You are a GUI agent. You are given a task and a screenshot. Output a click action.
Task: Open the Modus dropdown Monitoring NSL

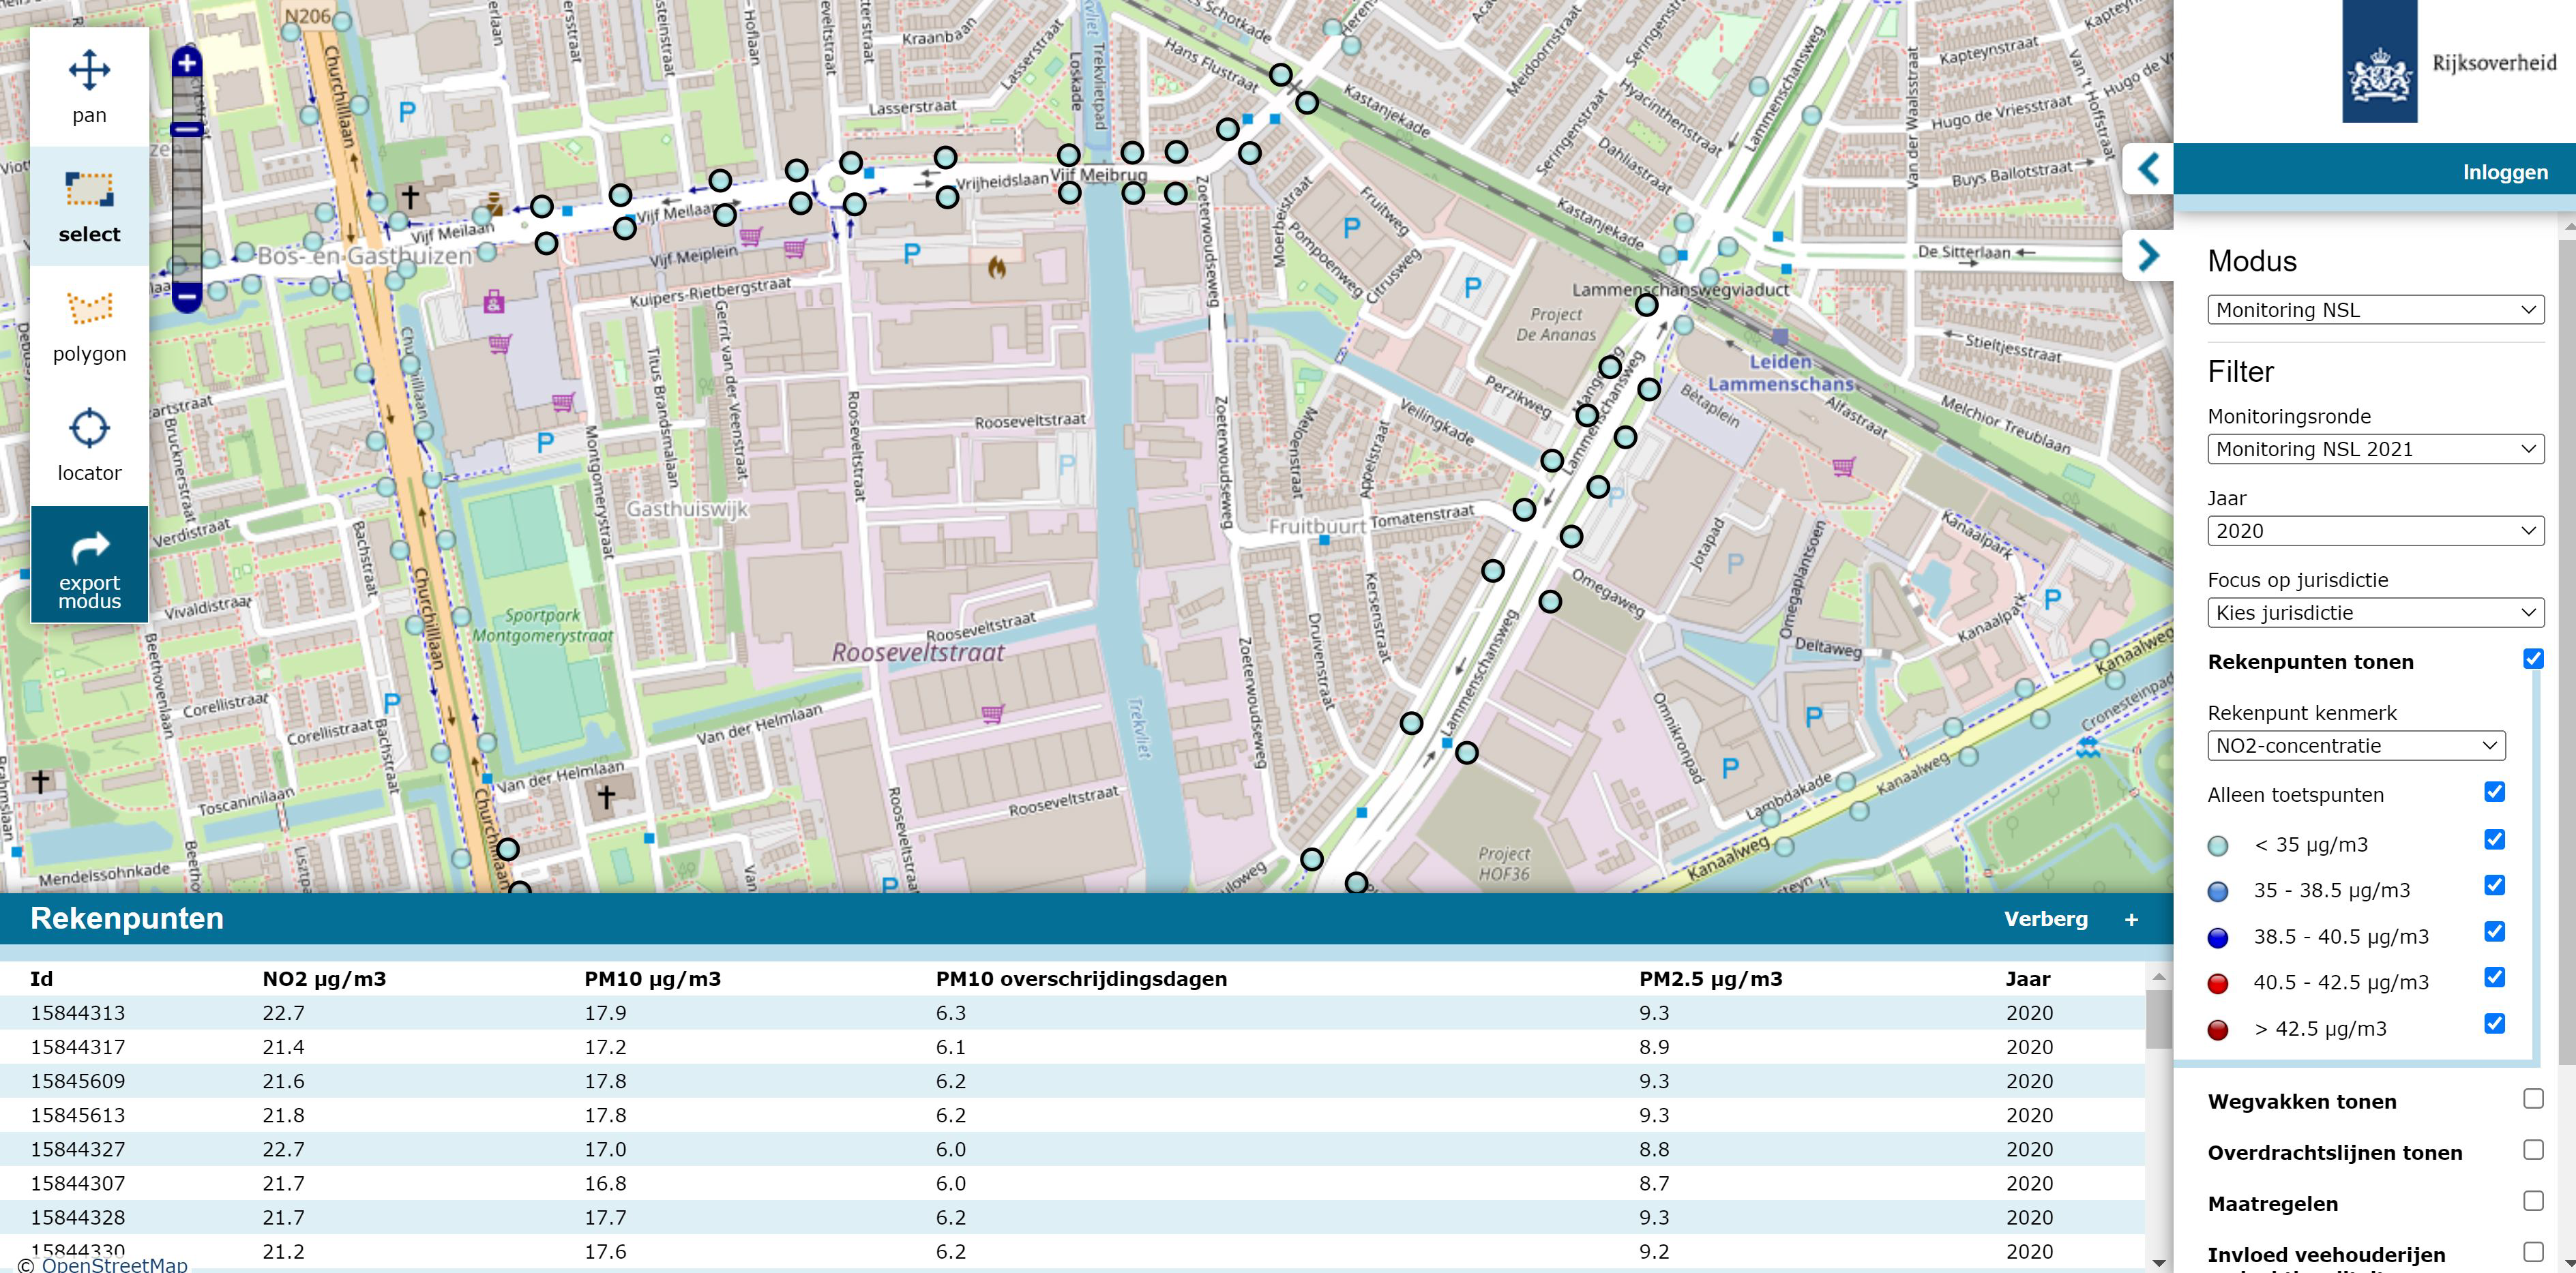pyautogui.click(x=2375, y=310)
